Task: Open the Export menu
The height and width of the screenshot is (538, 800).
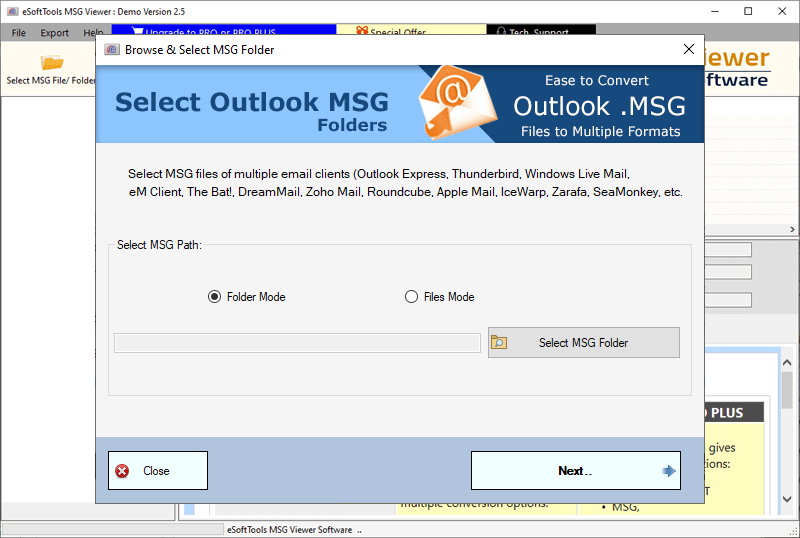Action: [55, 33]
